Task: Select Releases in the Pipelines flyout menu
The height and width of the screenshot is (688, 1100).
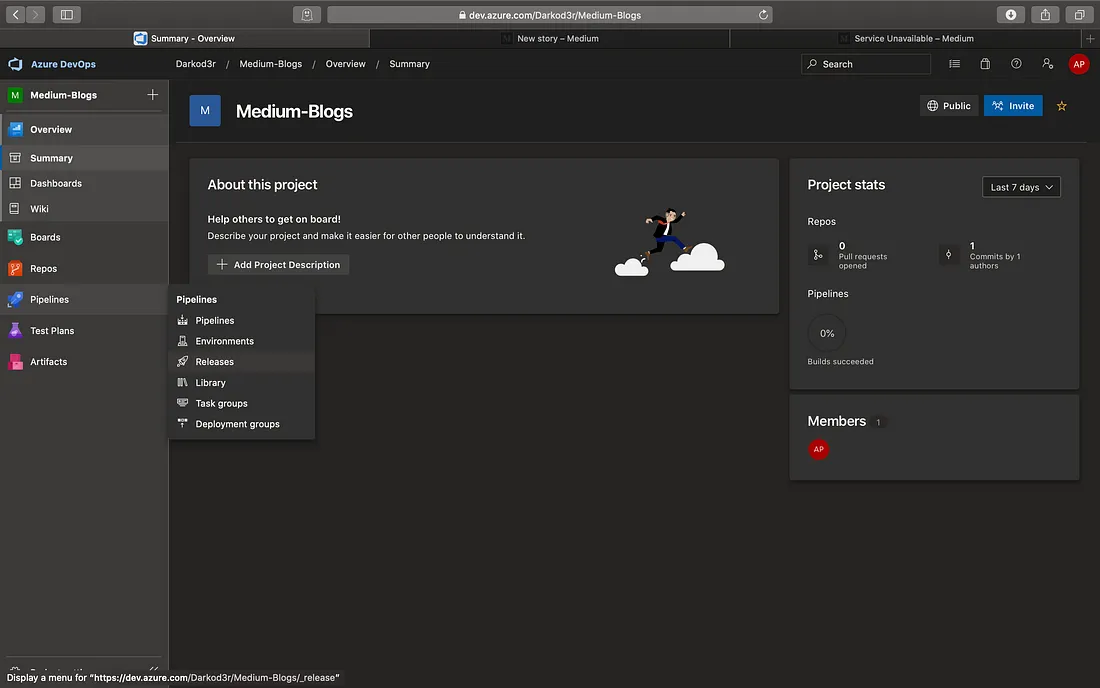Action: pyautogui.click(x=241, y=361)
